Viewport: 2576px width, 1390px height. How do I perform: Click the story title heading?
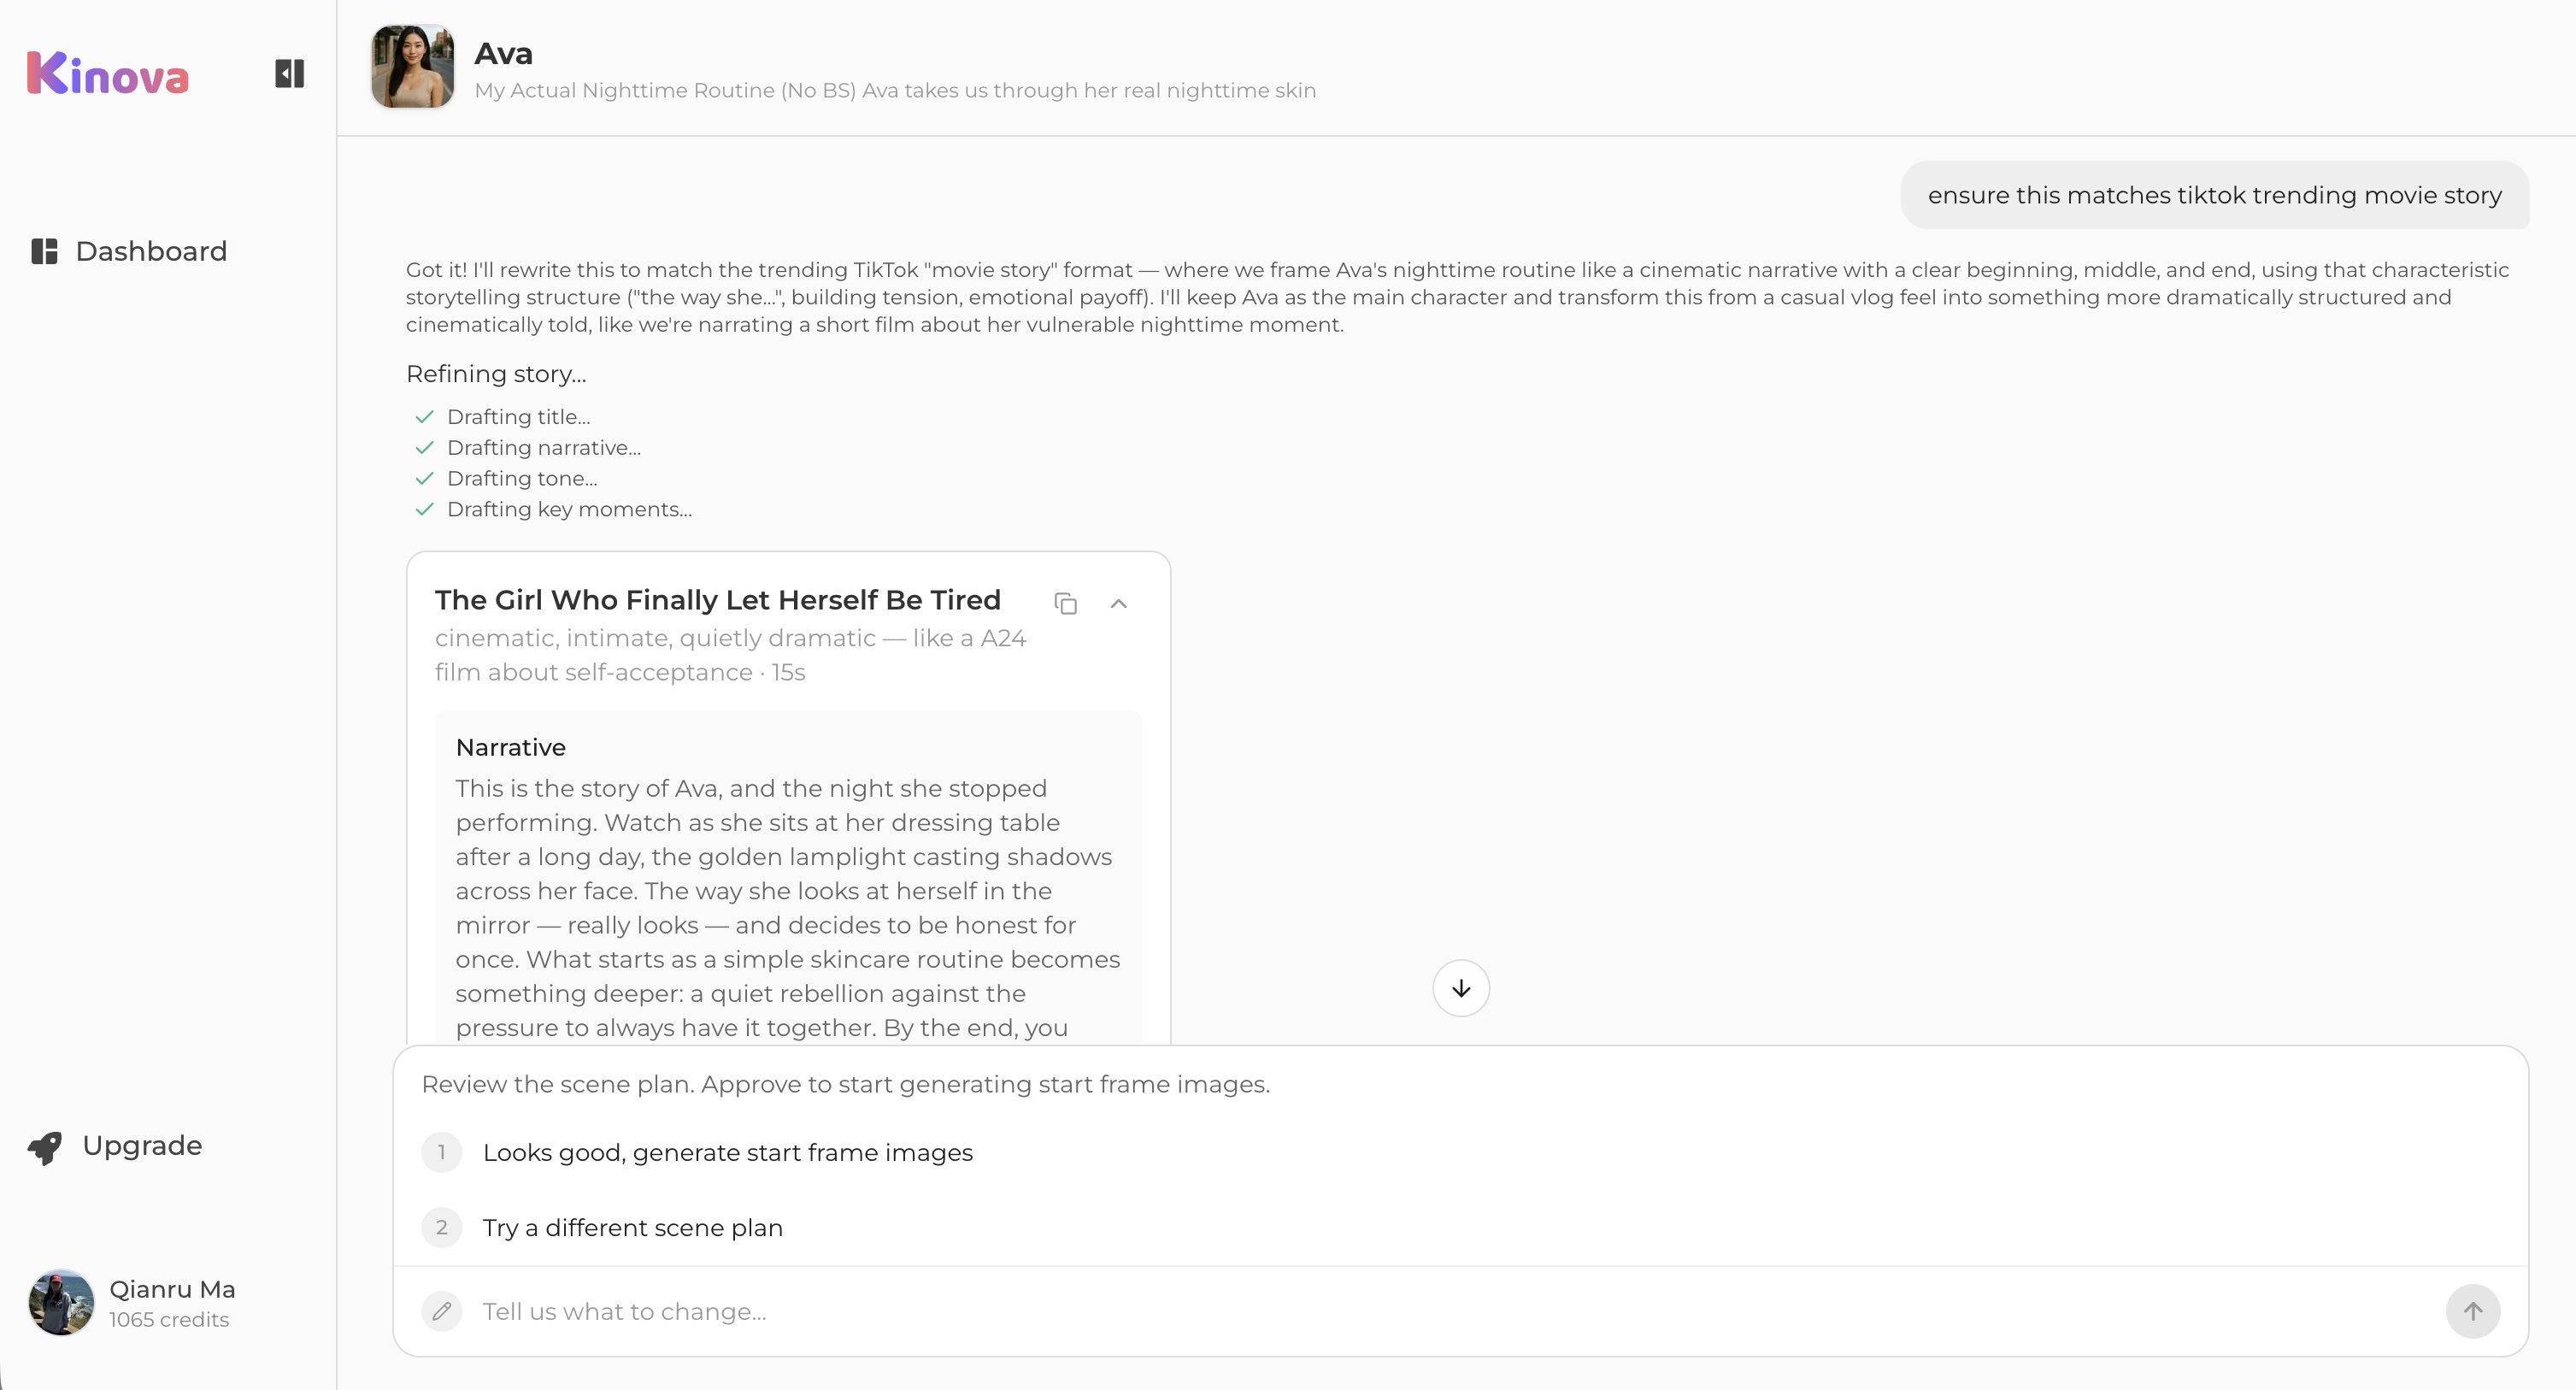tap(717, 600)
